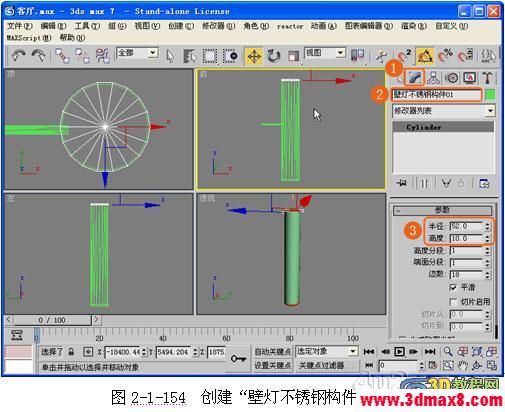Open the 文件 File menu

(19, 26)
